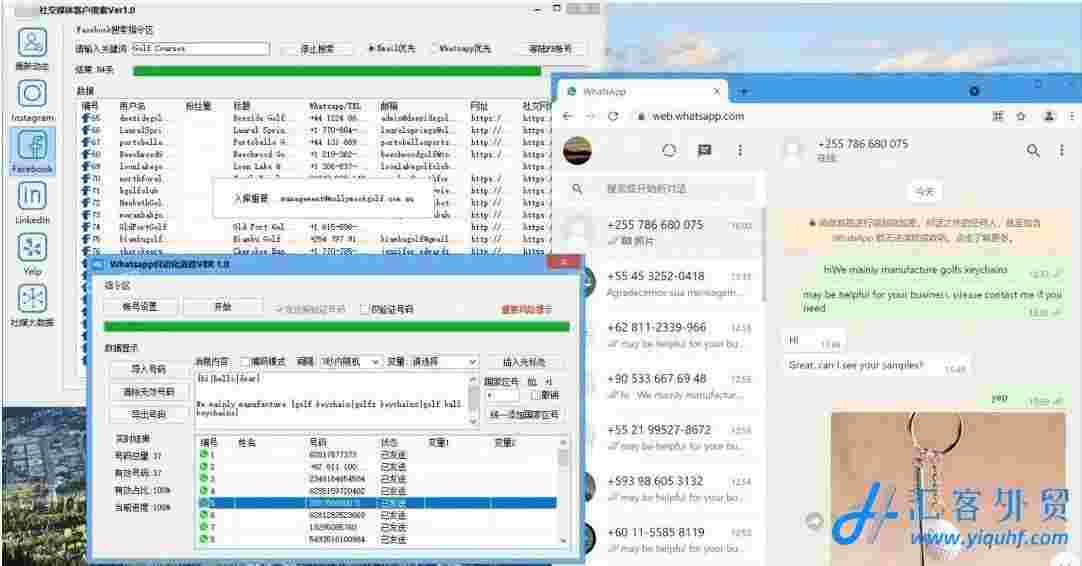Open the browser's three-dot menu
1082x566 pixels.
pyautogui.click(x=1072, y=116)
